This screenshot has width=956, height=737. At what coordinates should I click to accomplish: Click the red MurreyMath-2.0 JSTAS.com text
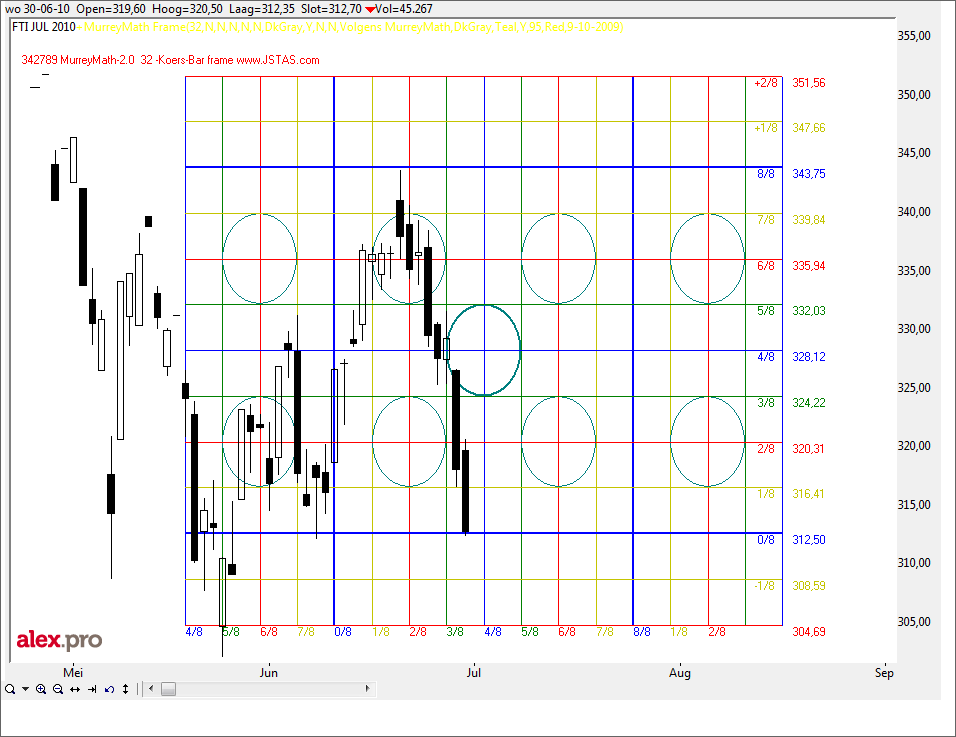(x=170, y=60)
